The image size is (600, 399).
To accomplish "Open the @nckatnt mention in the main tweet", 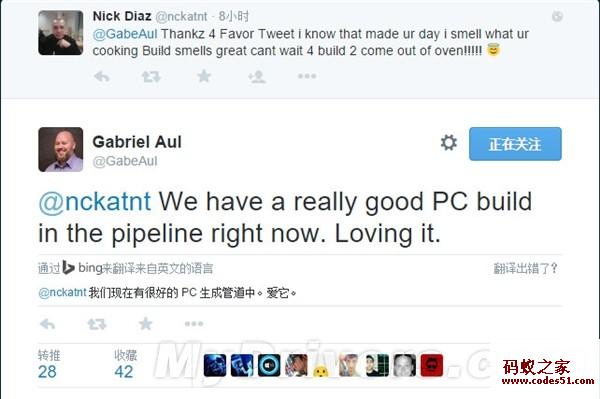I will 95,202.
